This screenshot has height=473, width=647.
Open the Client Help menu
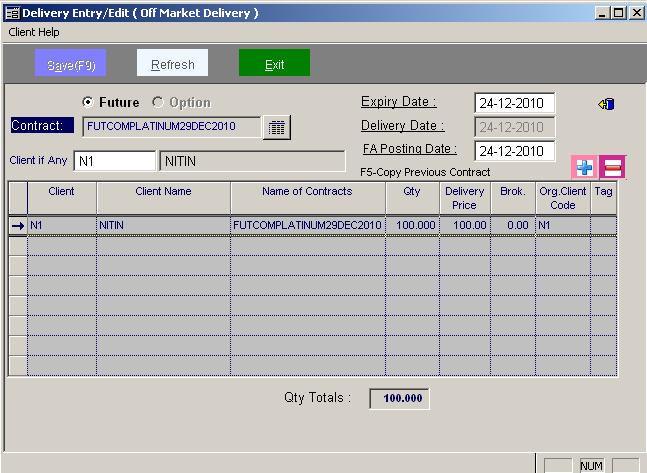point(35,32)
